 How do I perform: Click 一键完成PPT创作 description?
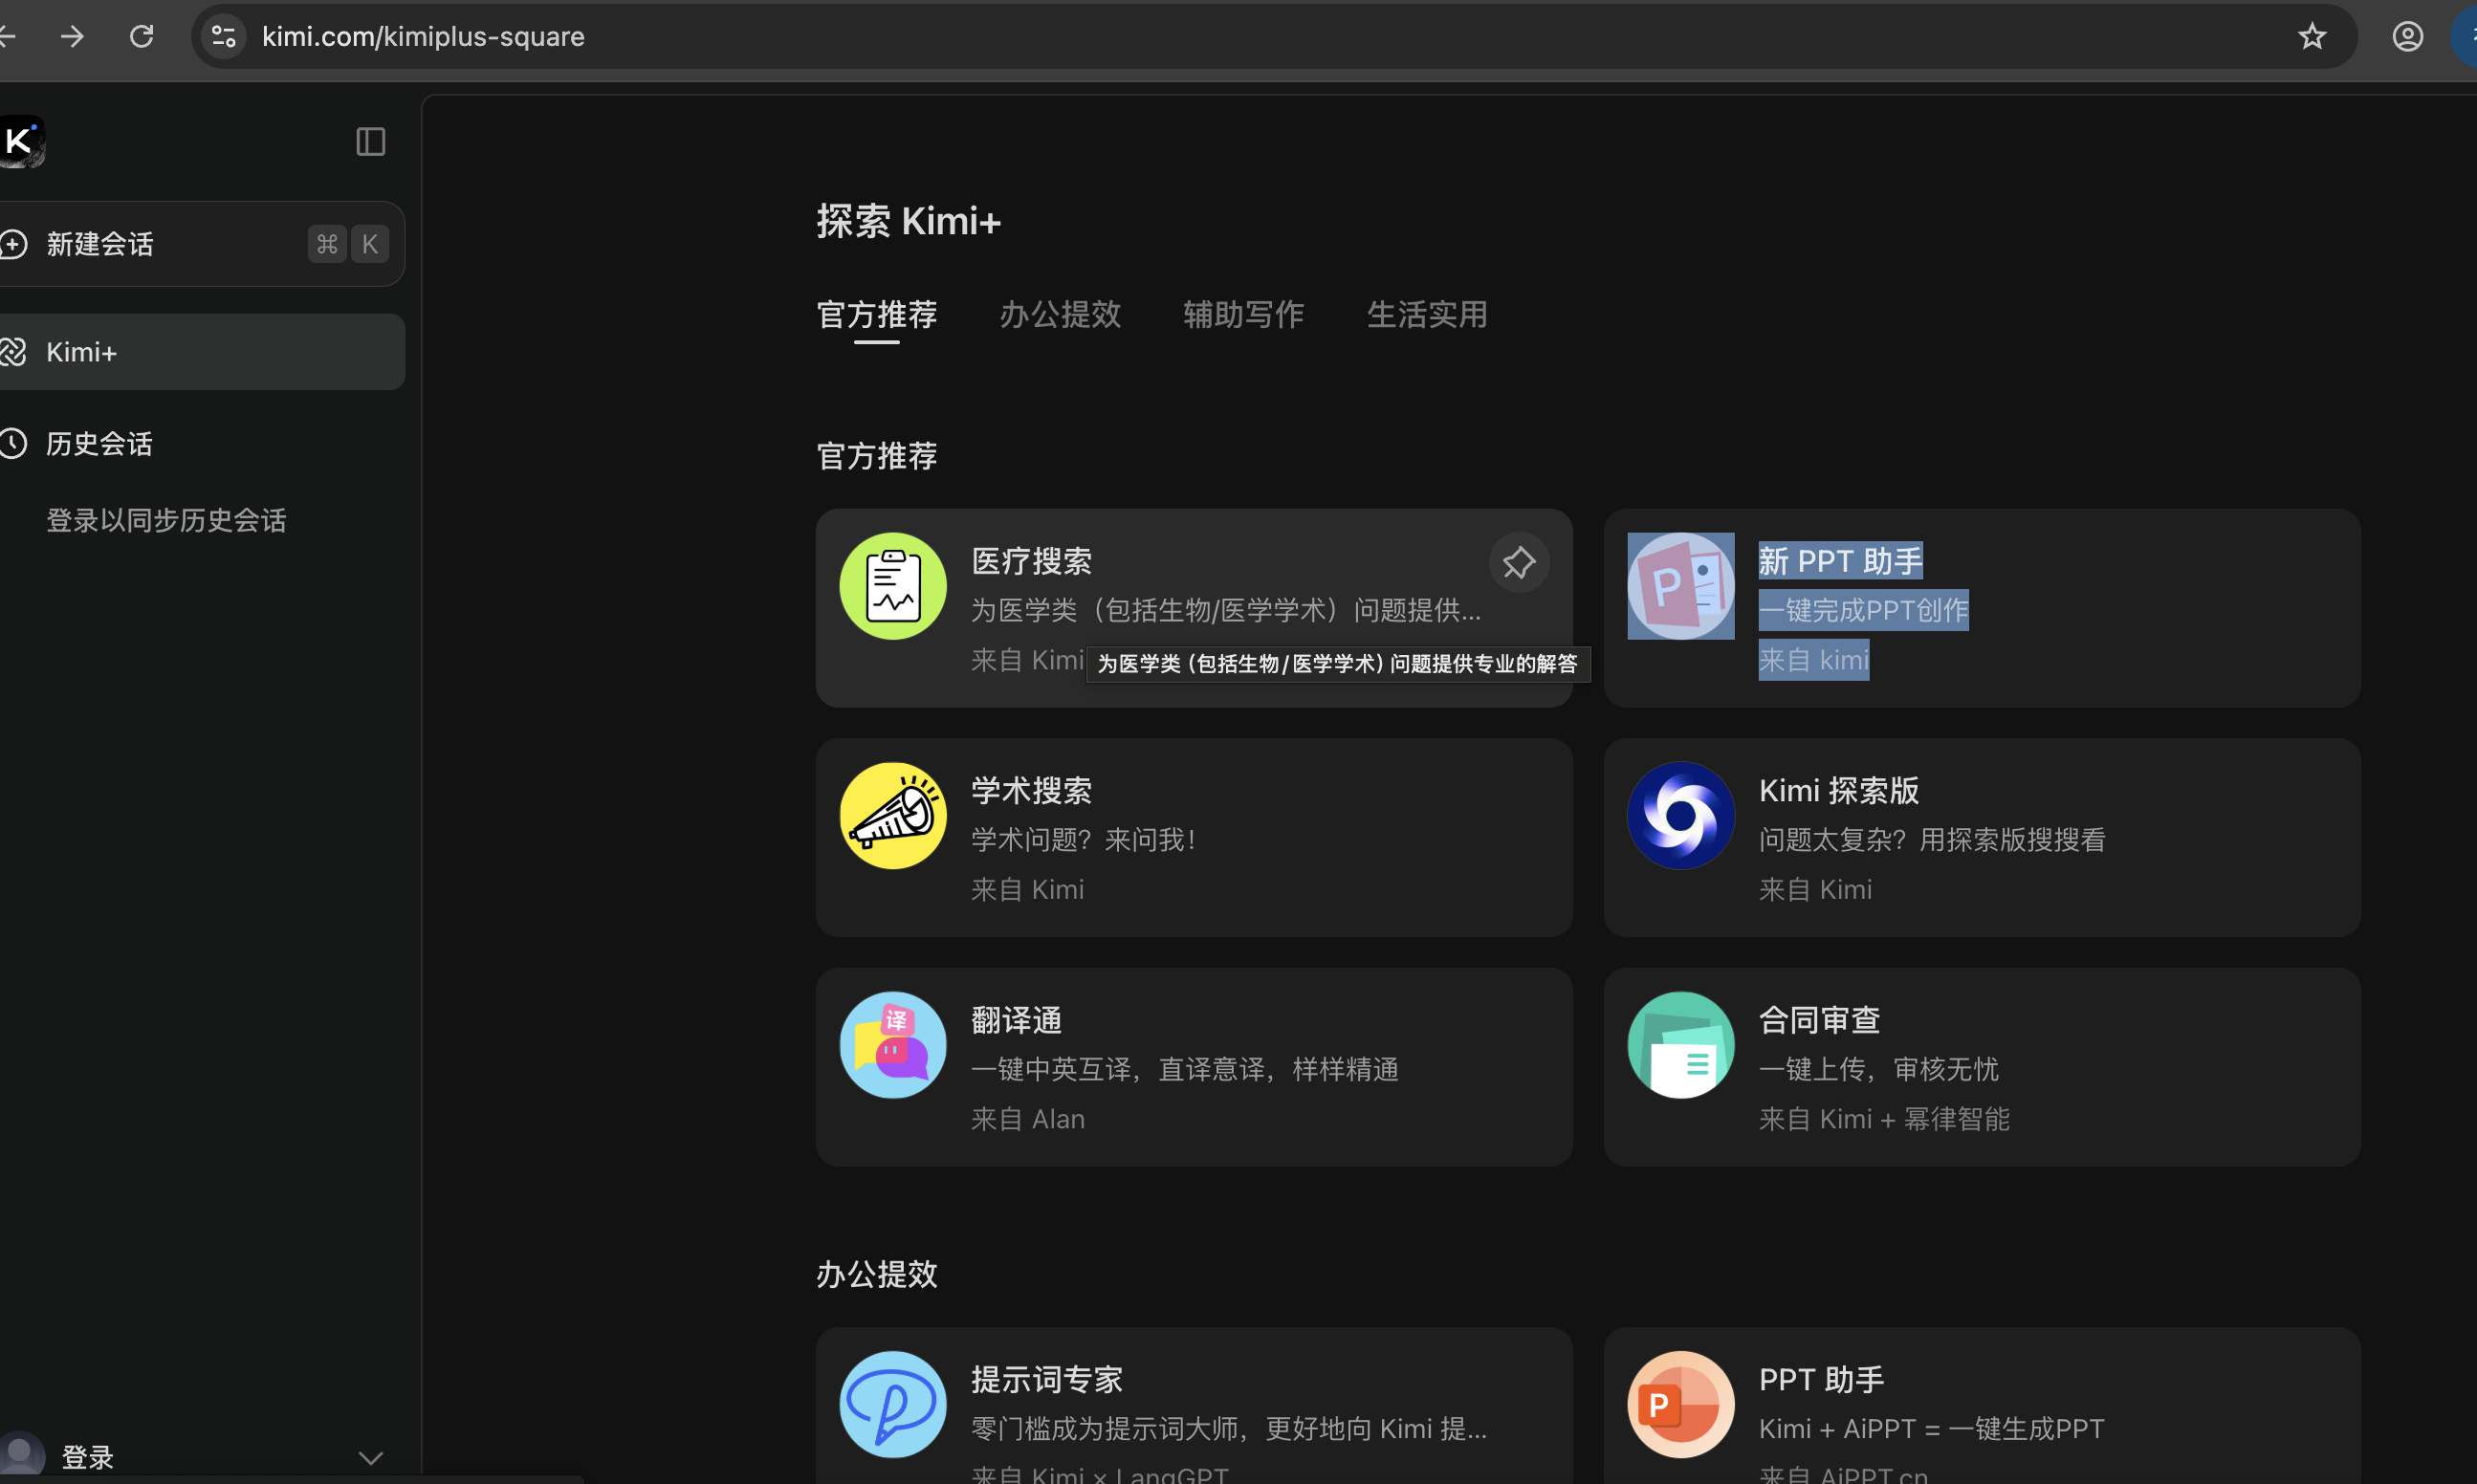[1863, 610]
